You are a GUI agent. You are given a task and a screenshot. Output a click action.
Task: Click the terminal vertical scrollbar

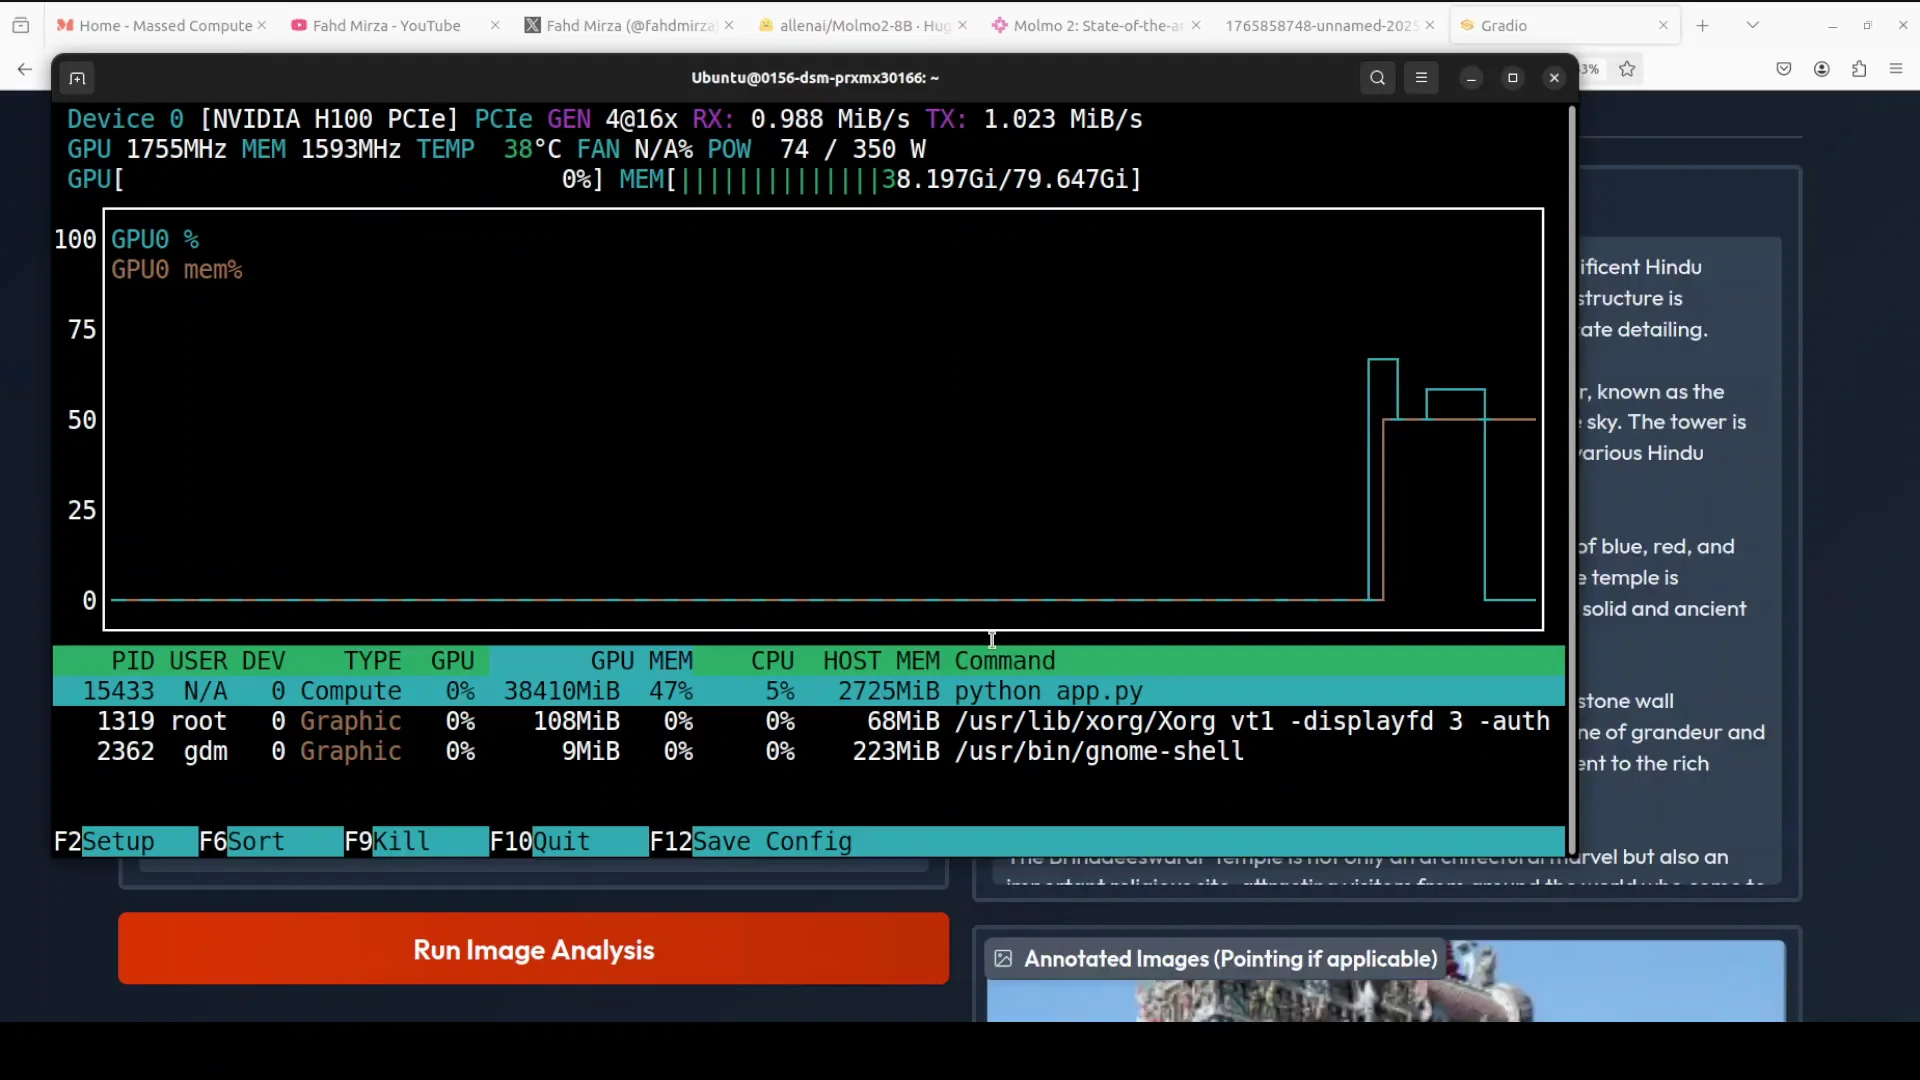click(x=1571, y=480)
